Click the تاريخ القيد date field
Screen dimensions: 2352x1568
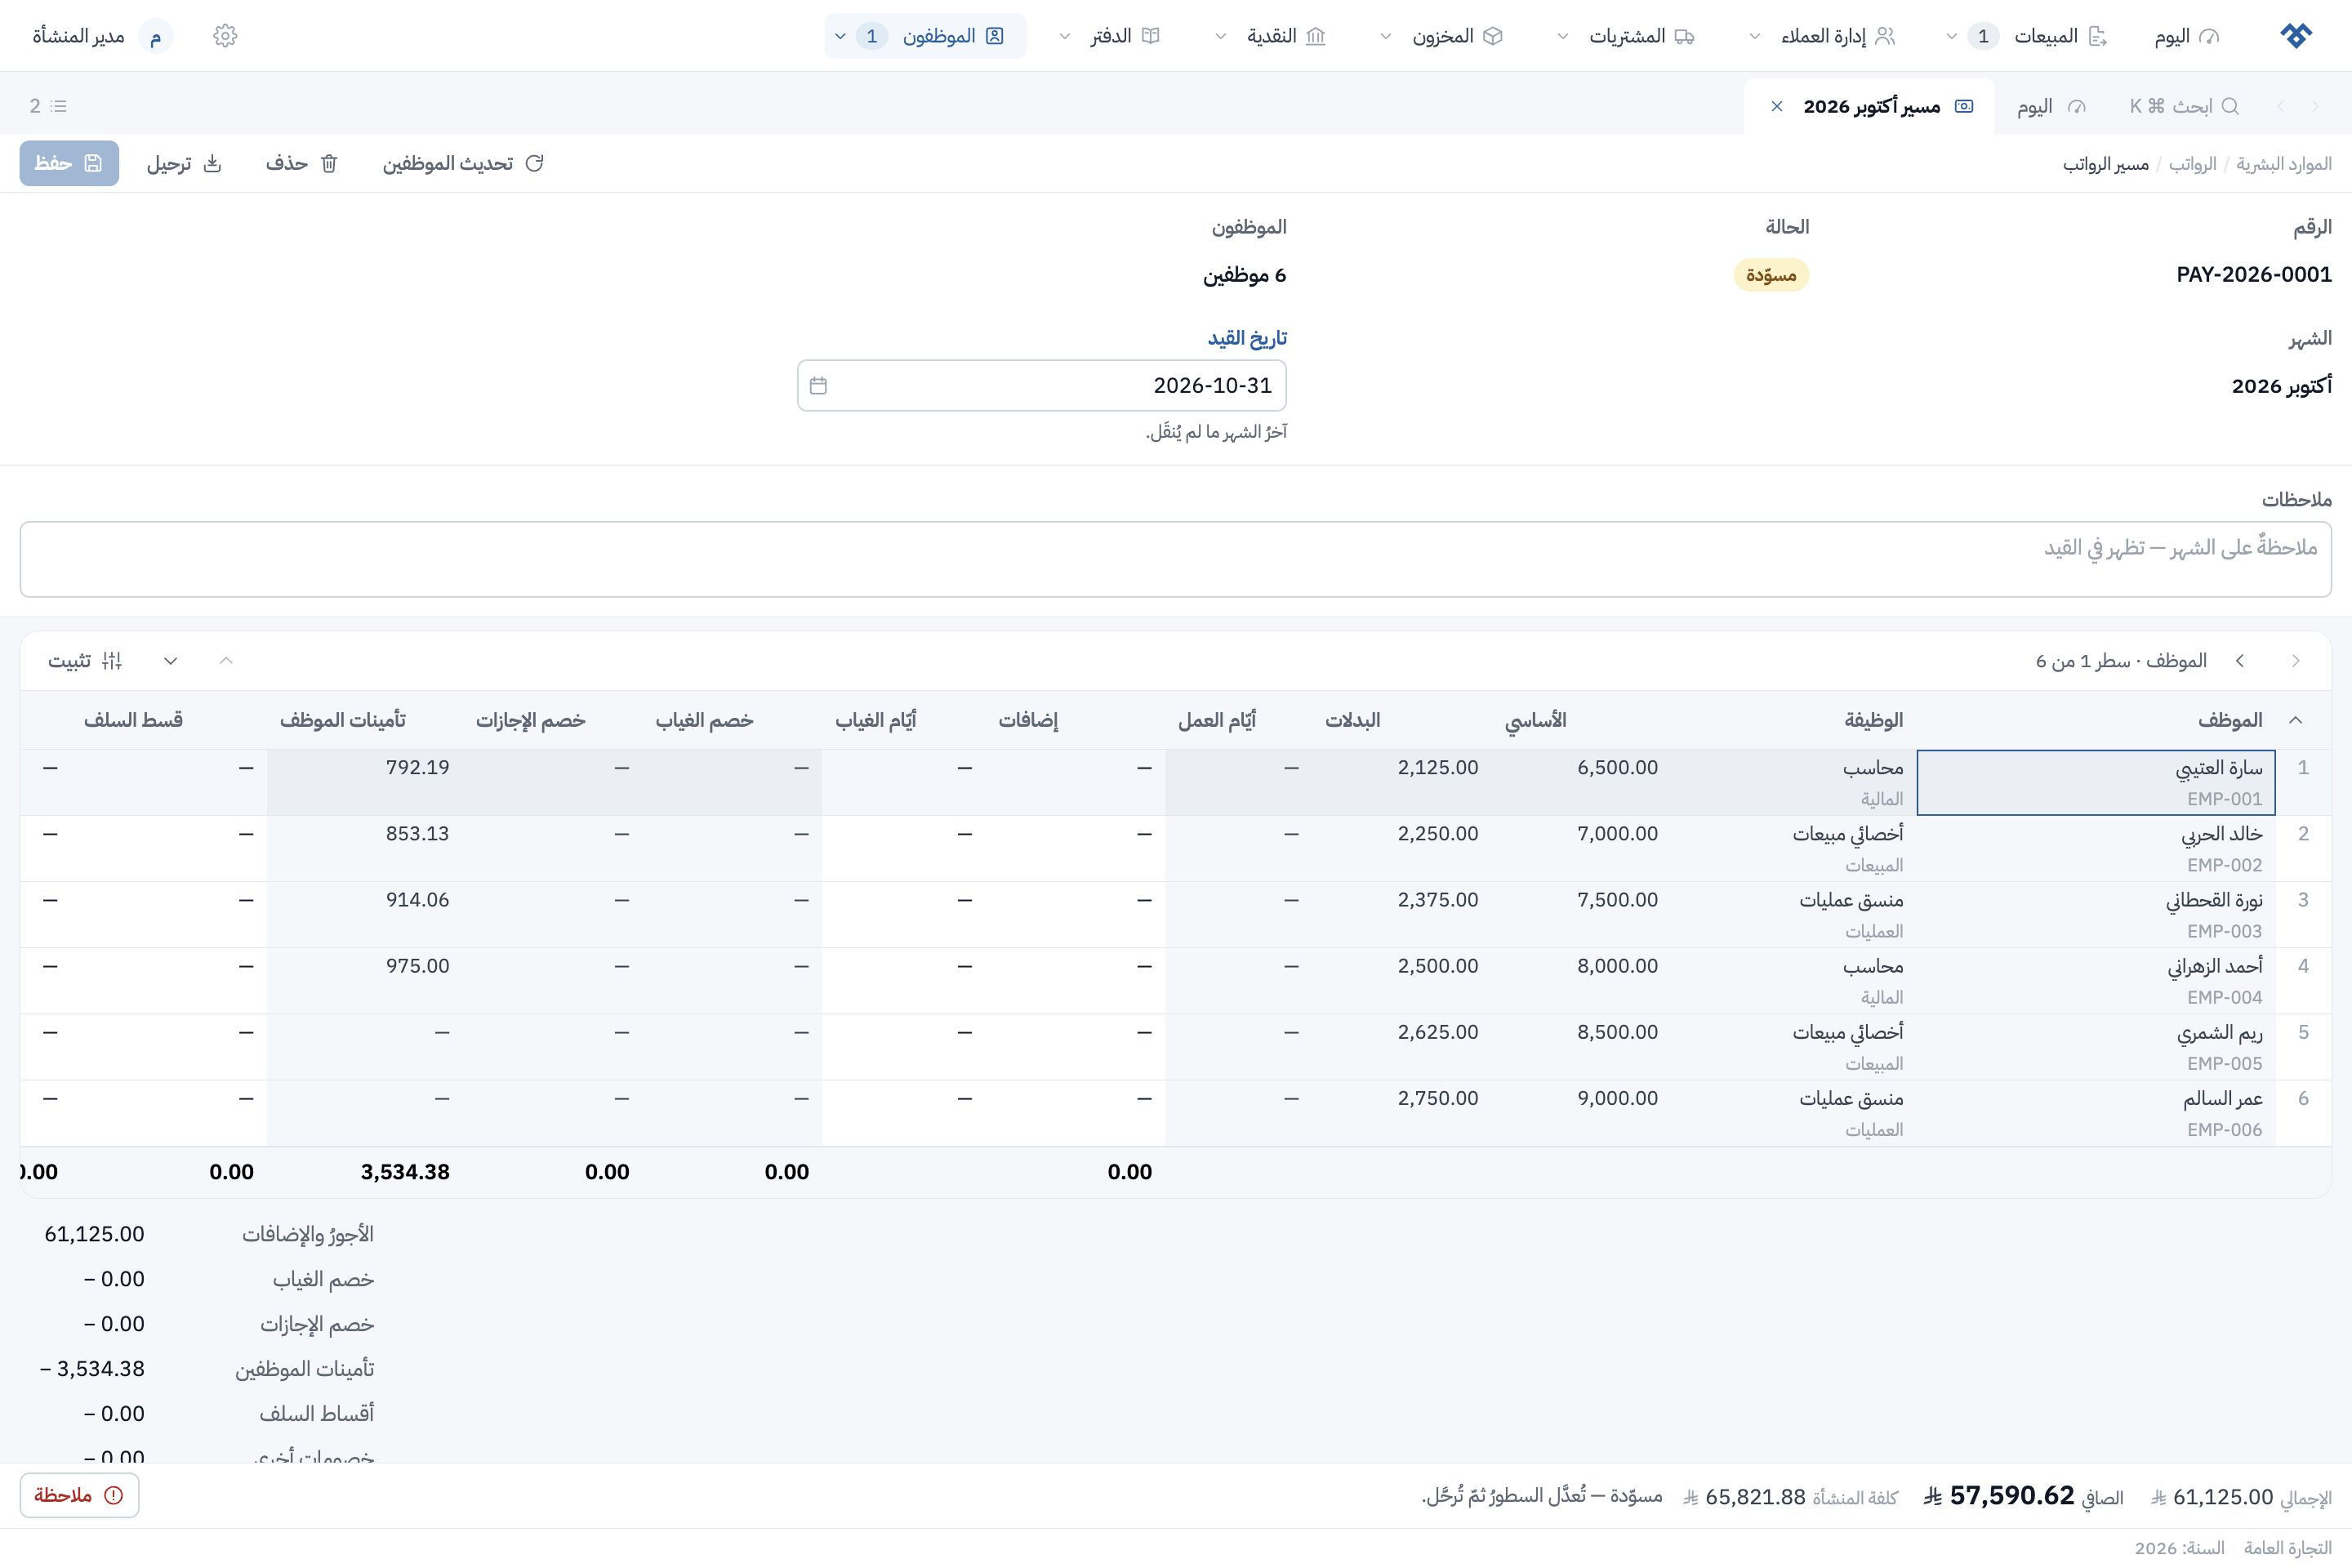[x=1042, y=385]
